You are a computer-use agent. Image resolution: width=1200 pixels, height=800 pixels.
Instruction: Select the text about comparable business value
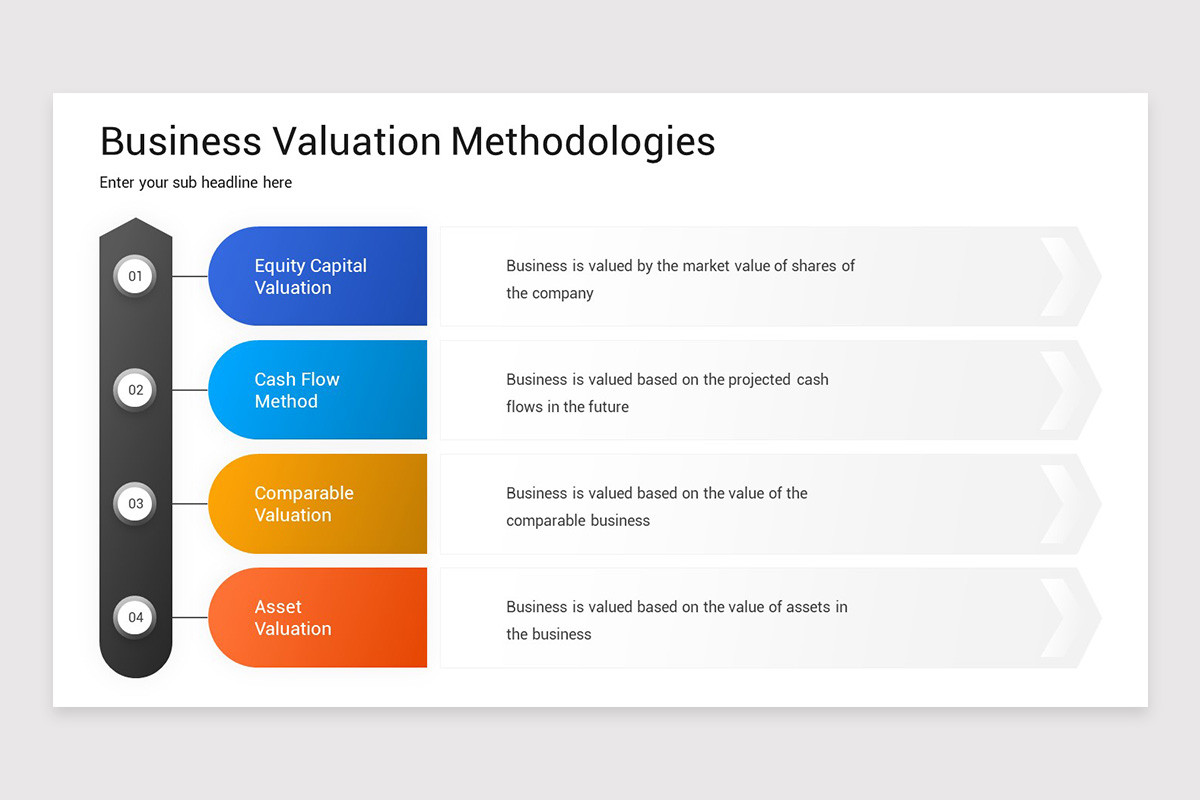click(x=657, y=507)
